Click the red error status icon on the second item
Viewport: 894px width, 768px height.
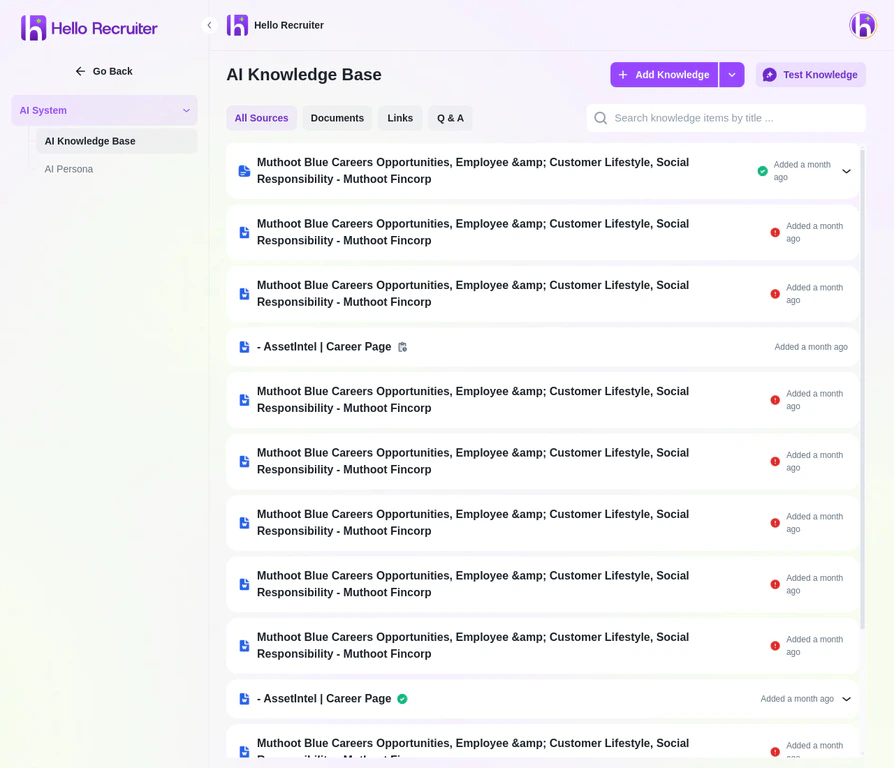pyautogui.click(x=775, y=232)
